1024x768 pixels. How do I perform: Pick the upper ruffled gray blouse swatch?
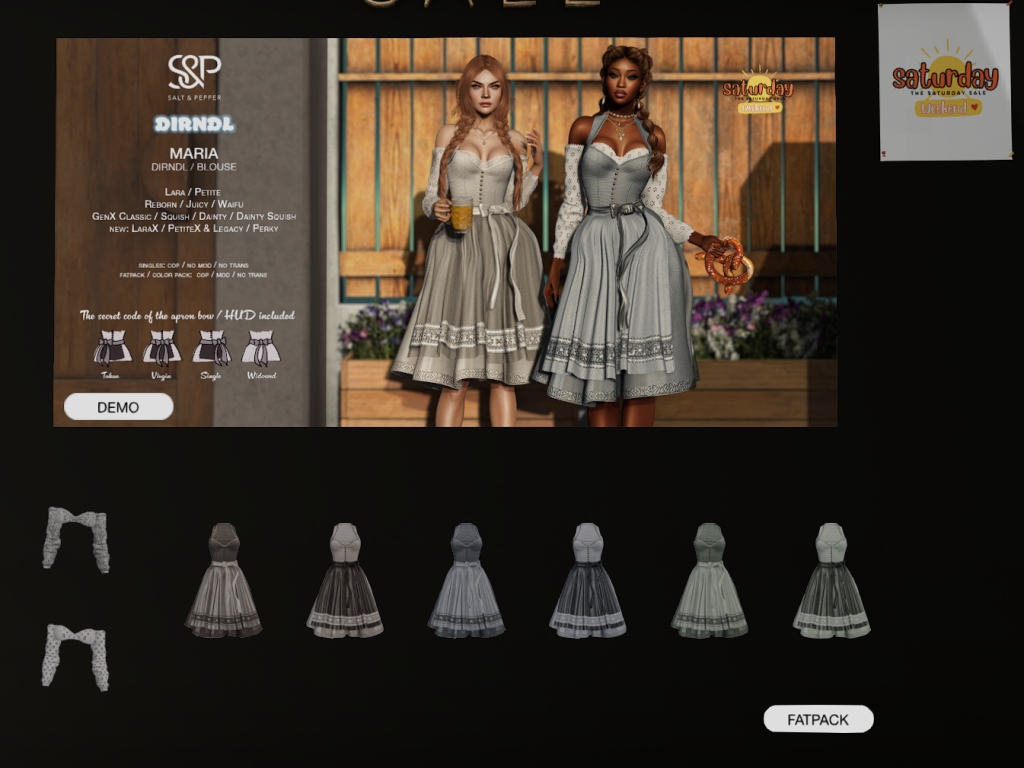(x=76, y=539)
